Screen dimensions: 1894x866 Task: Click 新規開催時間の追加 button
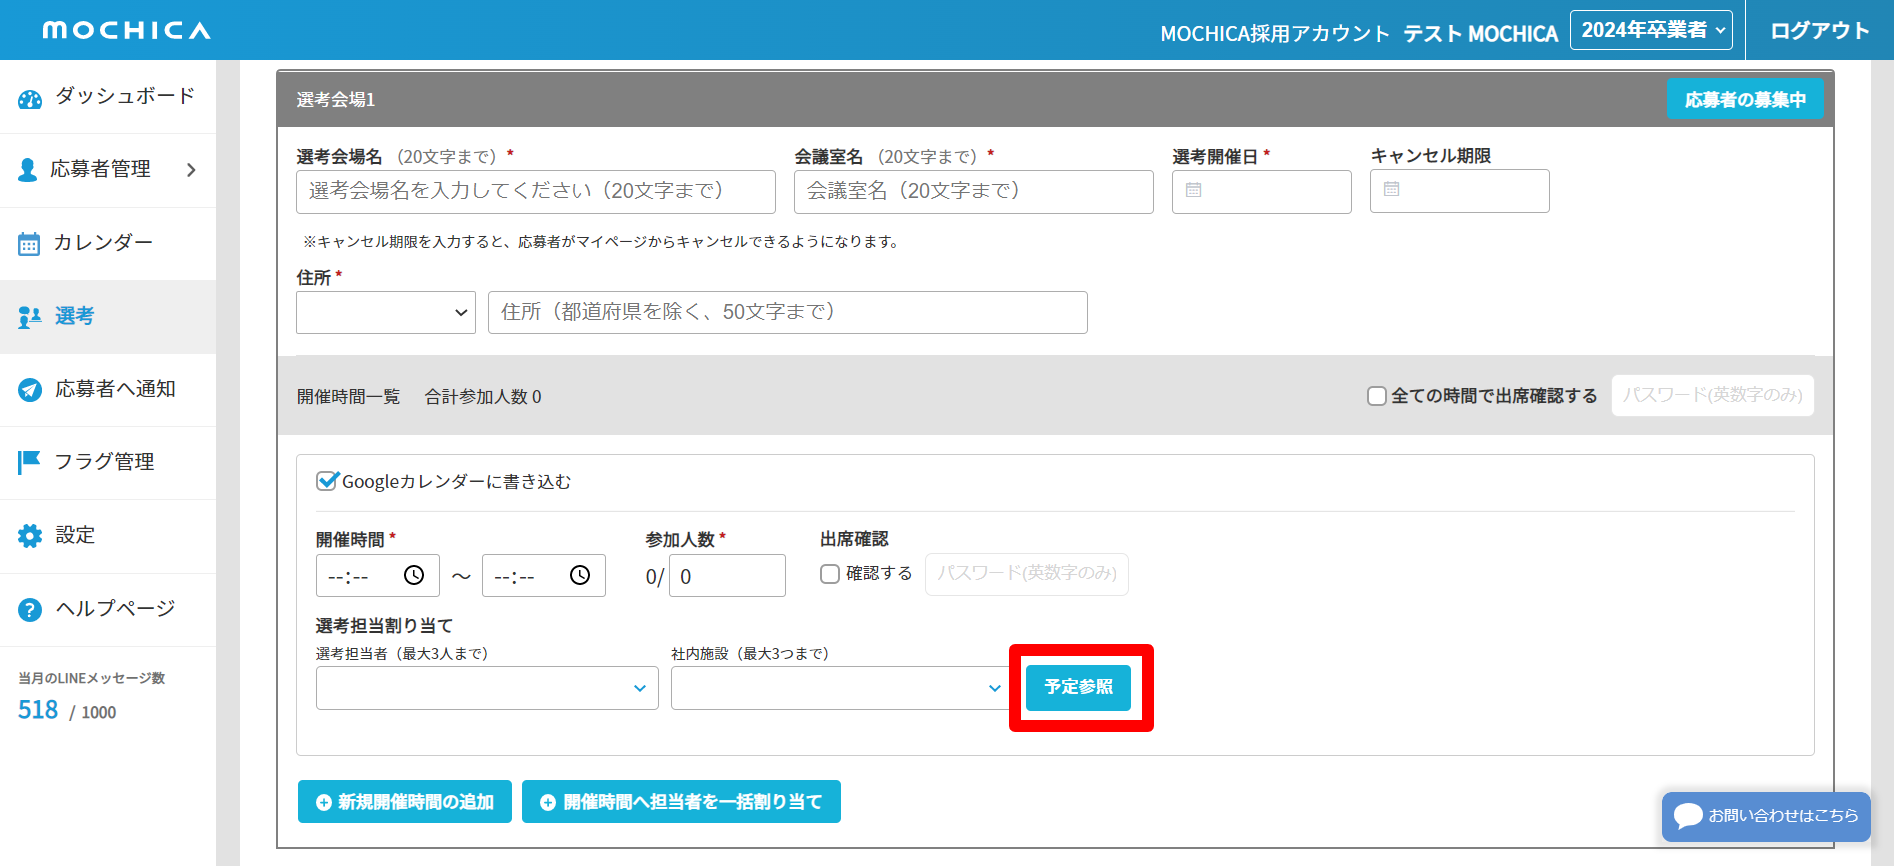click(x=405, y=802)
